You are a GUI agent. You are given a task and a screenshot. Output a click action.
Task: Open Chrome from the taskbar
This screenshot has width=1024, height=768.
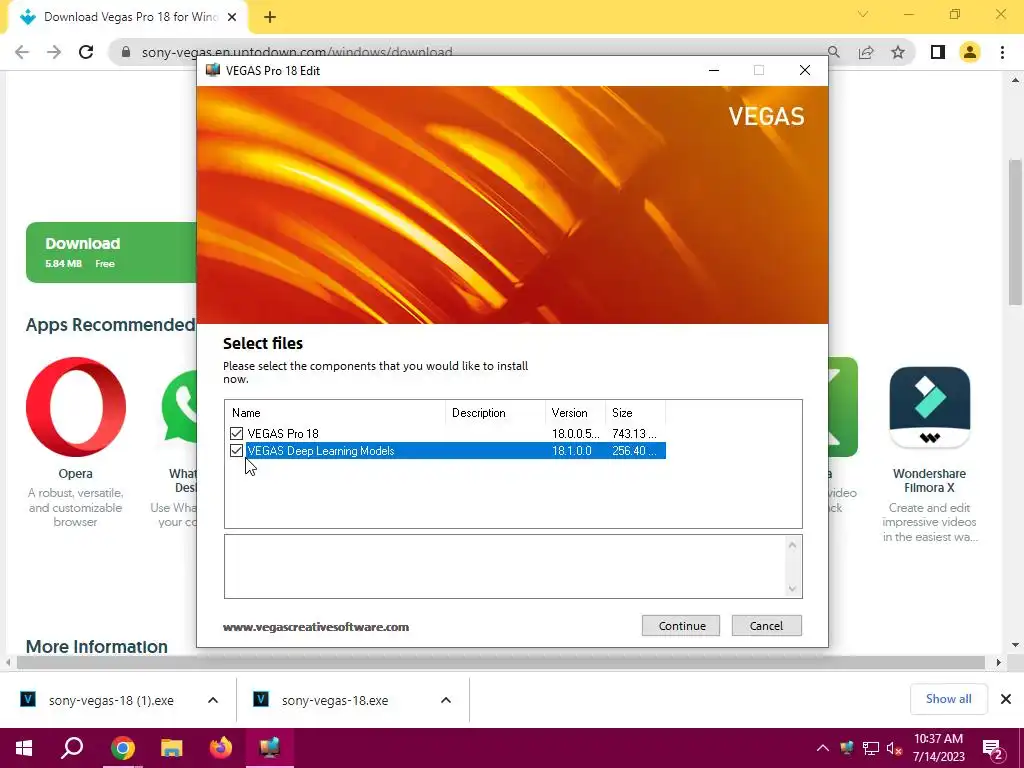pos(122,748)
